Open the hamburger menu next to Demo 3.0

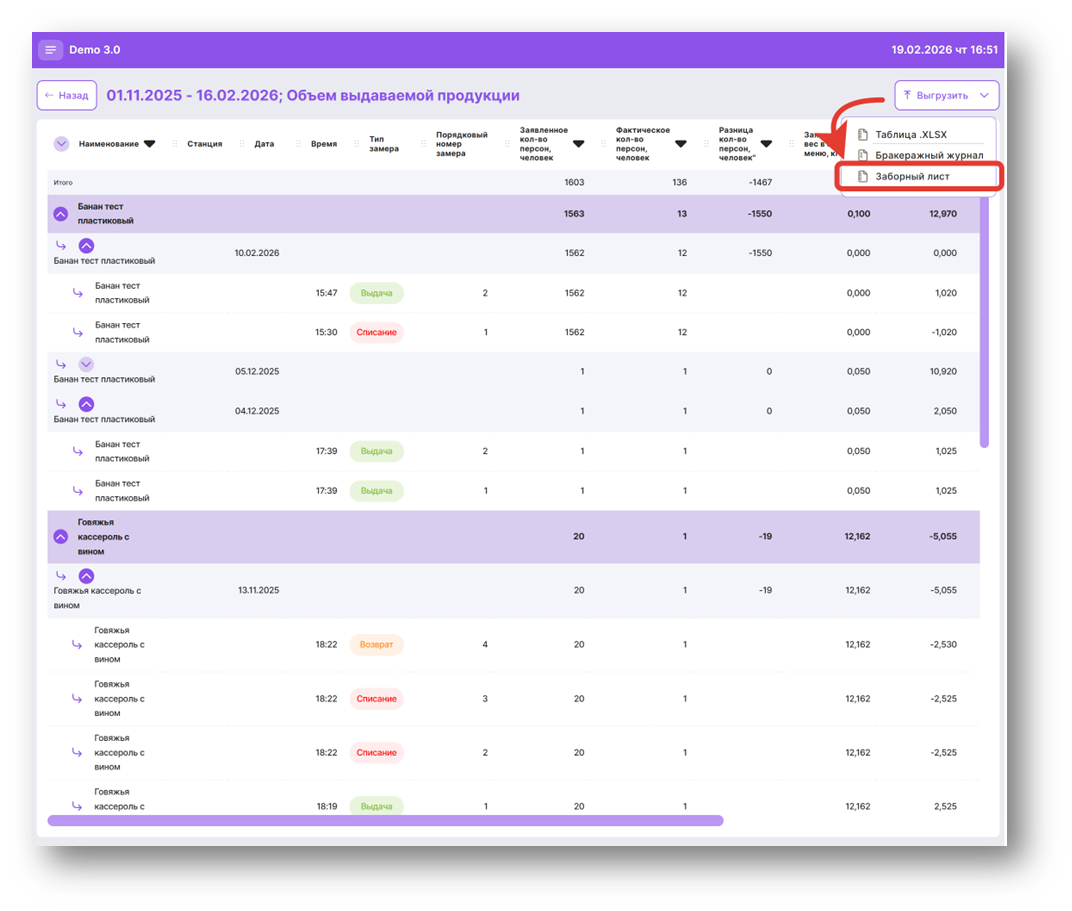tap(51, 50)
